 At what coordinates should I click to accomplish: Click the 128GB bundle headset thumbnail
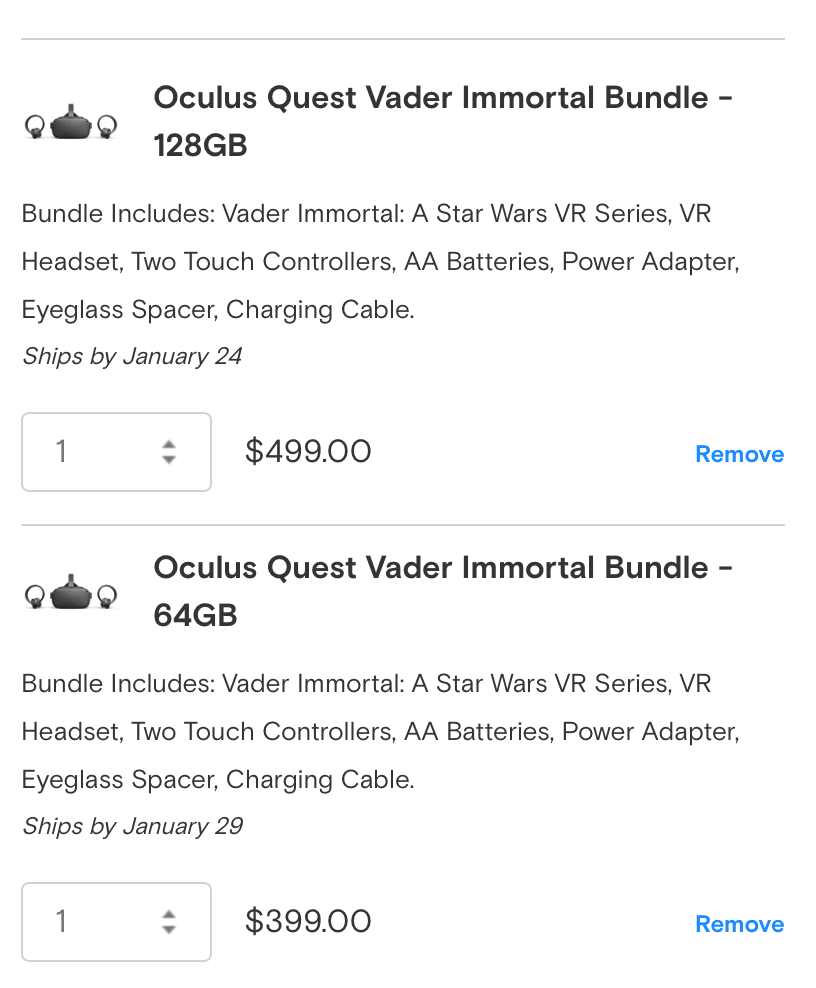pos(71,125)
